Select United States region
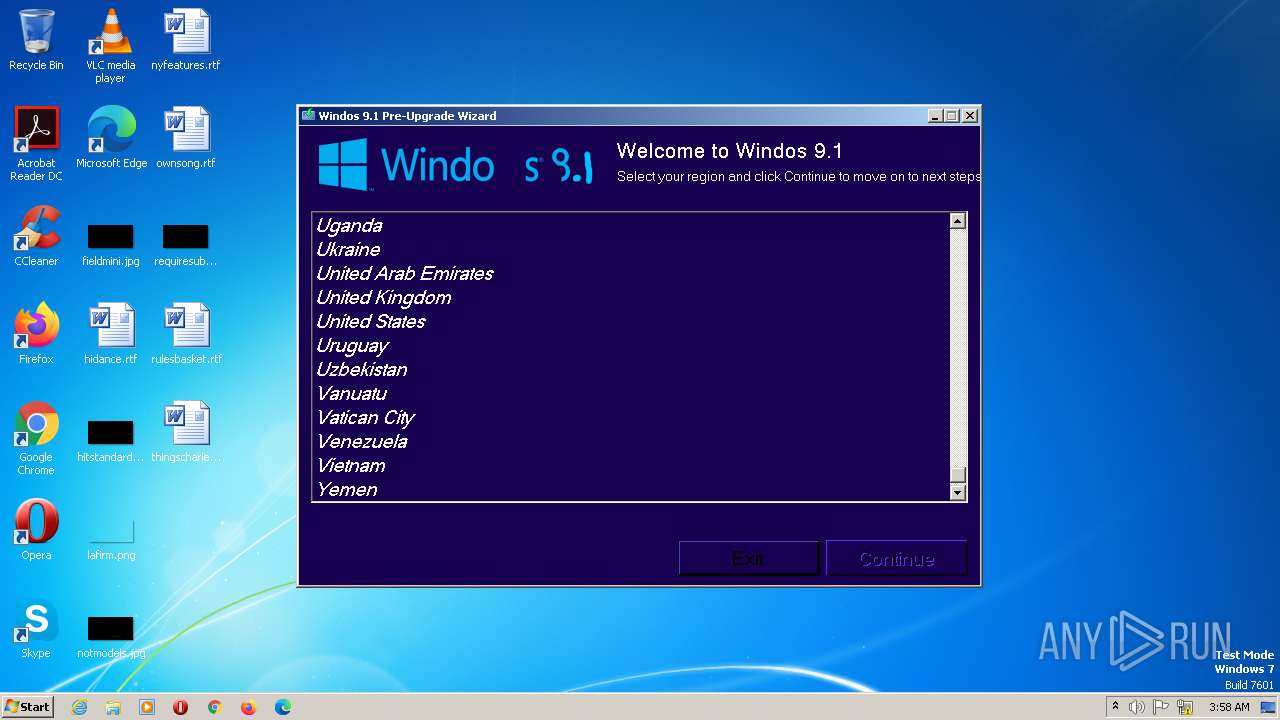1280x720 pixels. [x=630, y=322]
